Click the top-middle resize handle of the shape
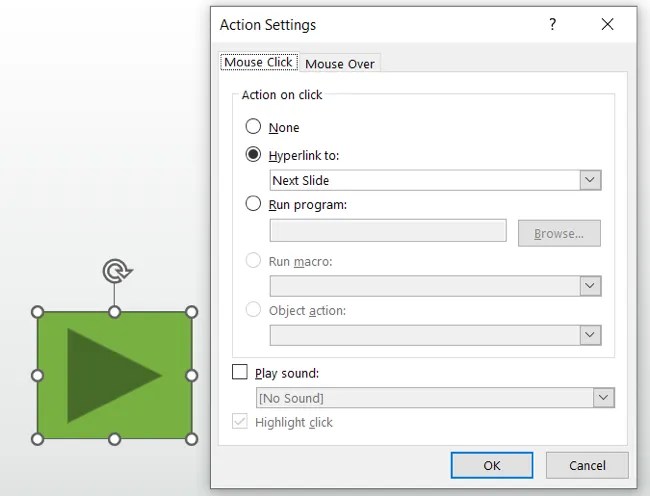The width and height of the screenshot is (650, 496). pos(114,312)
